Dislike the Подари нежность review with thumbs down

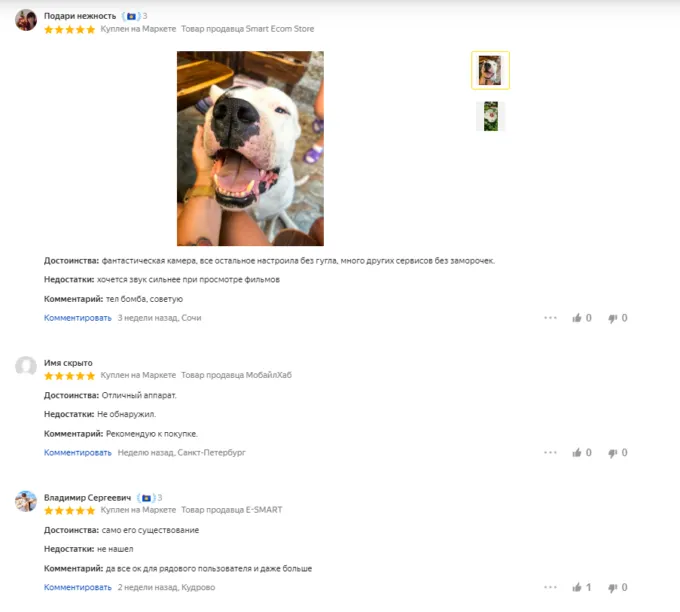[x=612, y=318]
